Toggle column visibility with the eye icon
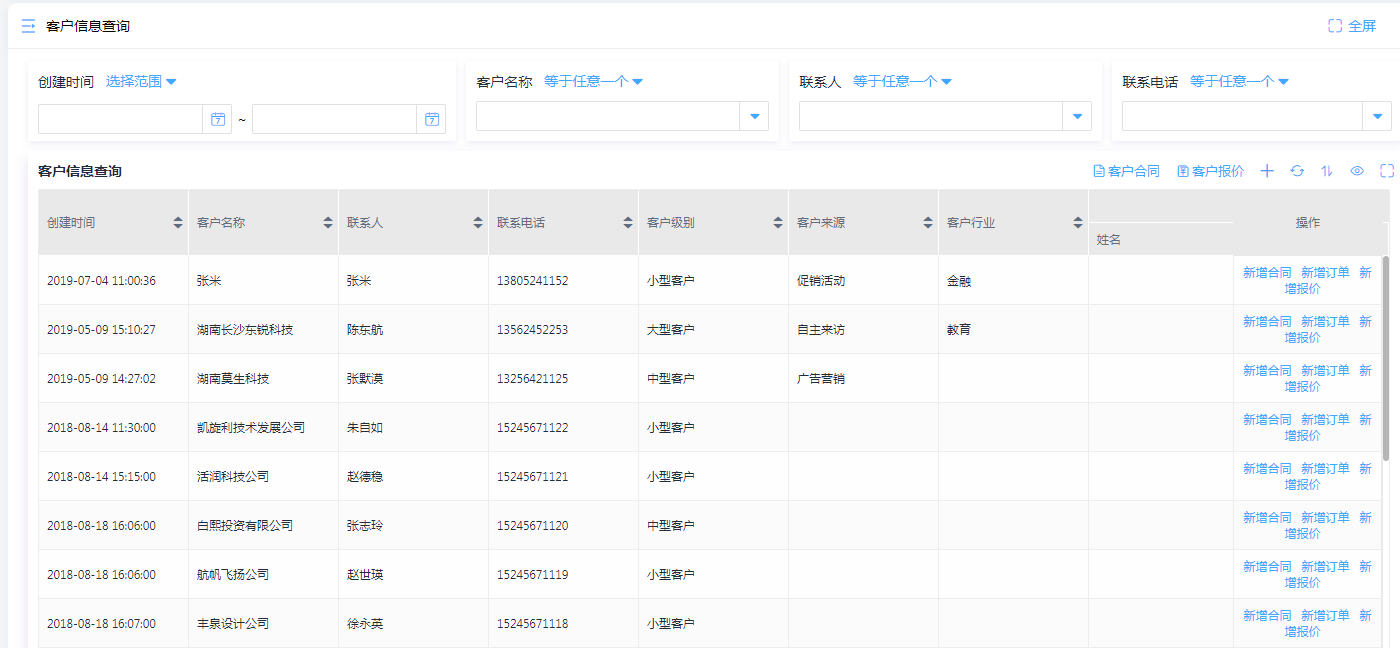1400x648 pixels. (x=1357, y=171)
